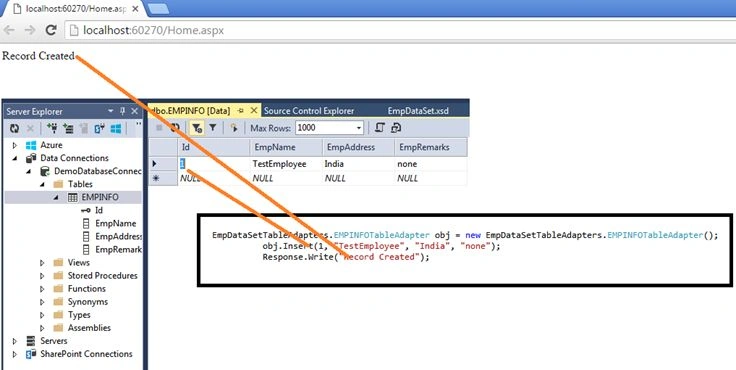Screen dimensions: 736x370
Task: Select the EmpAddress column in the tree
Action: tap(118, 237)
